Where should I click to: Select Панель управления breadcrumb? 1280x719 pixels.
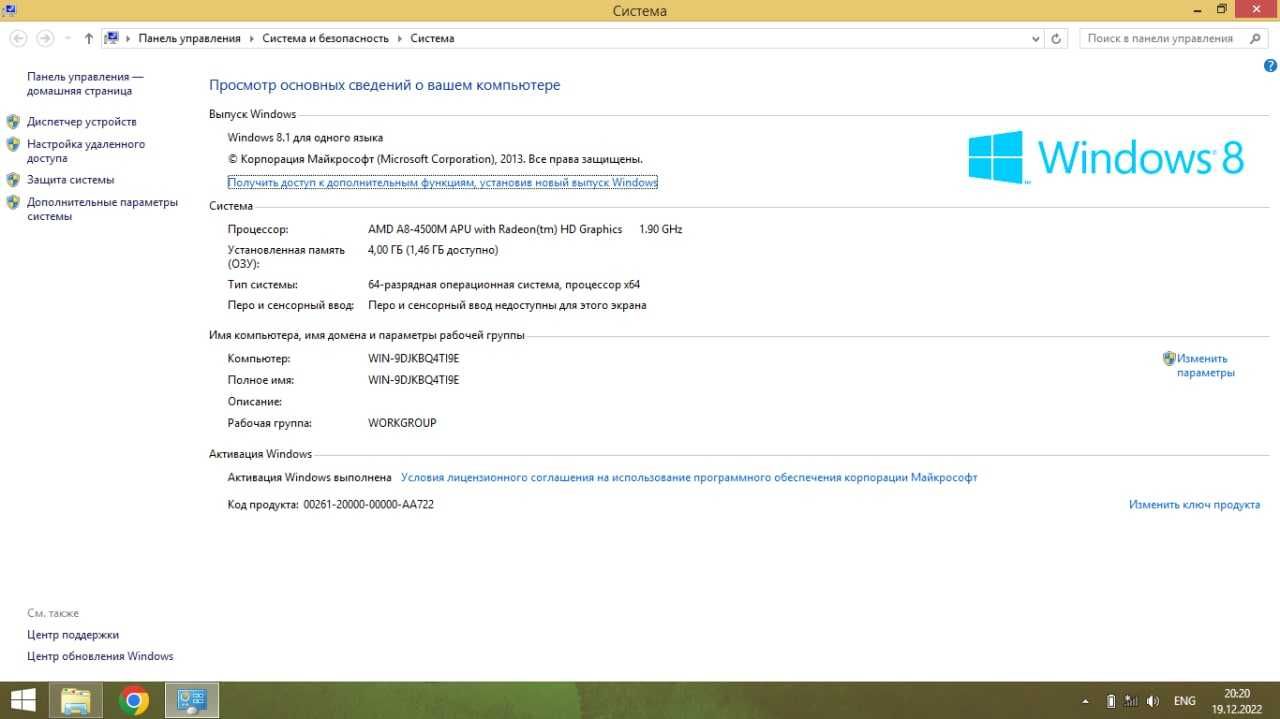click(x=189, y=38)
